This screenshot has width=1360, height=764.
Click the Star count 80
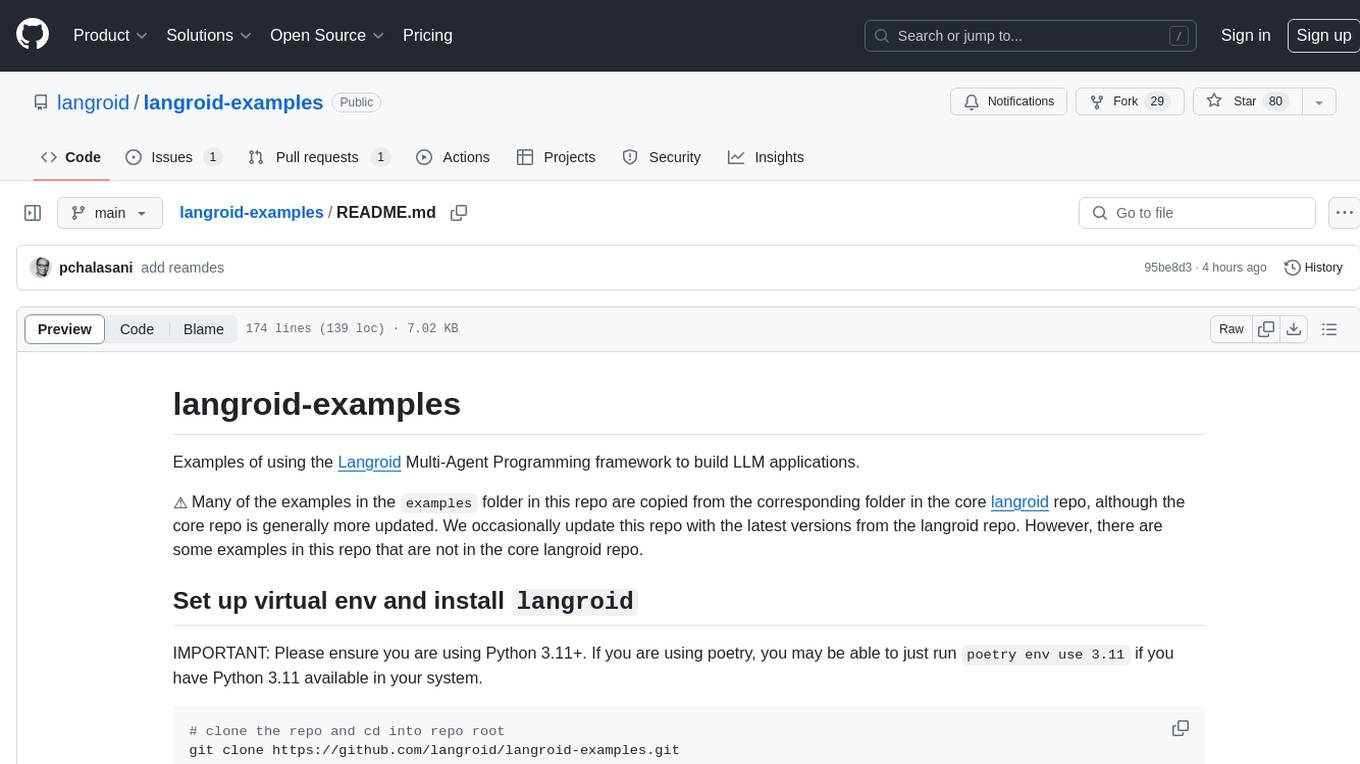[x=1275, y=102]
